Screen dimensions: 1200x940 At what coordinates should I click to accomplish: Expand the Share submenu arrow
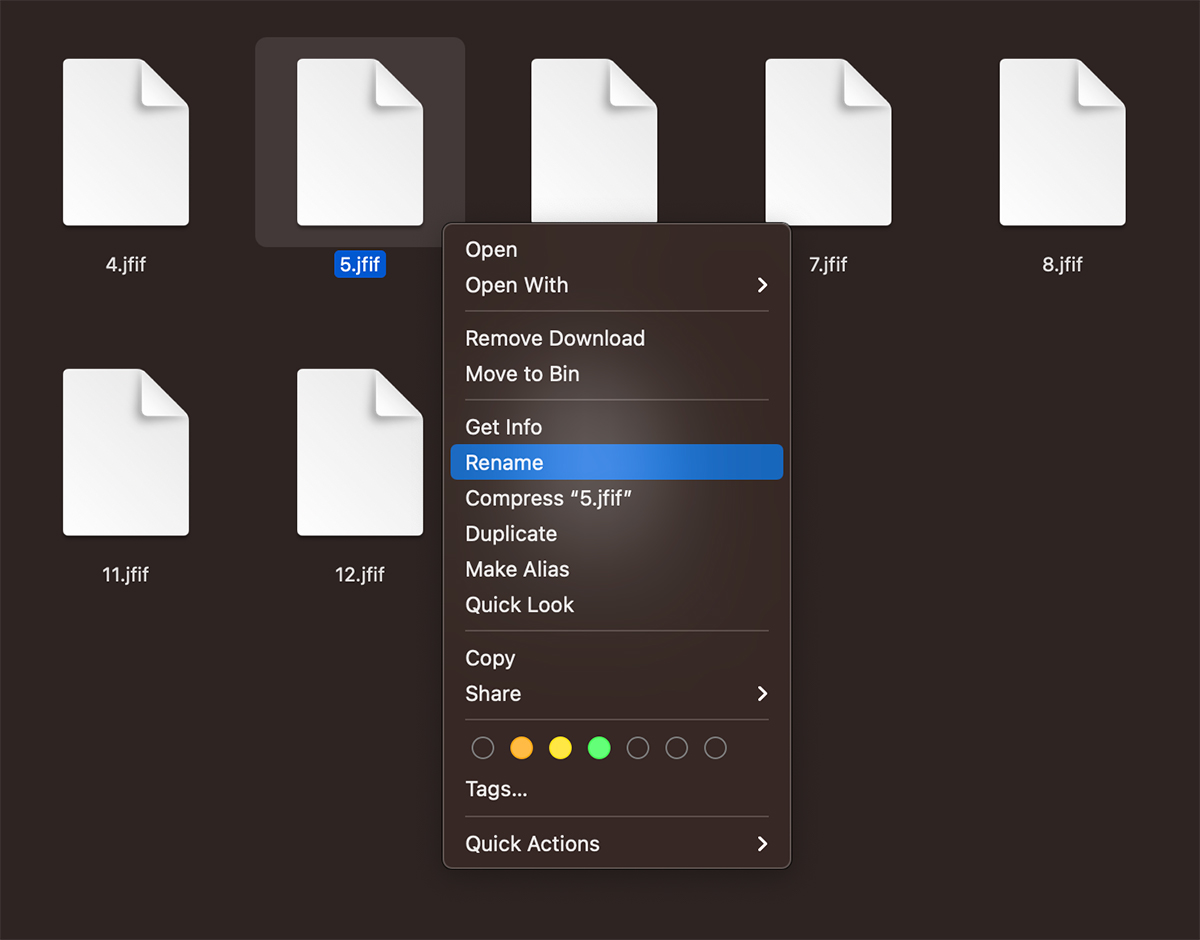point(762,694)
